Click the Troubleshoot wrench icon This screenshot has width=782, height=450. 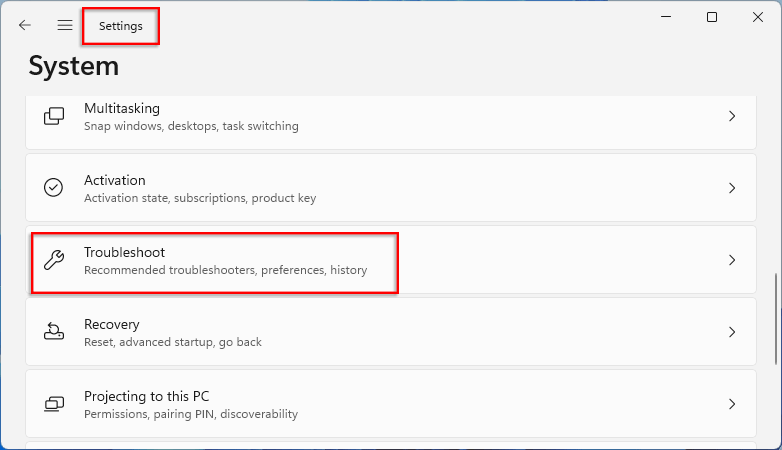pos(54,260)
